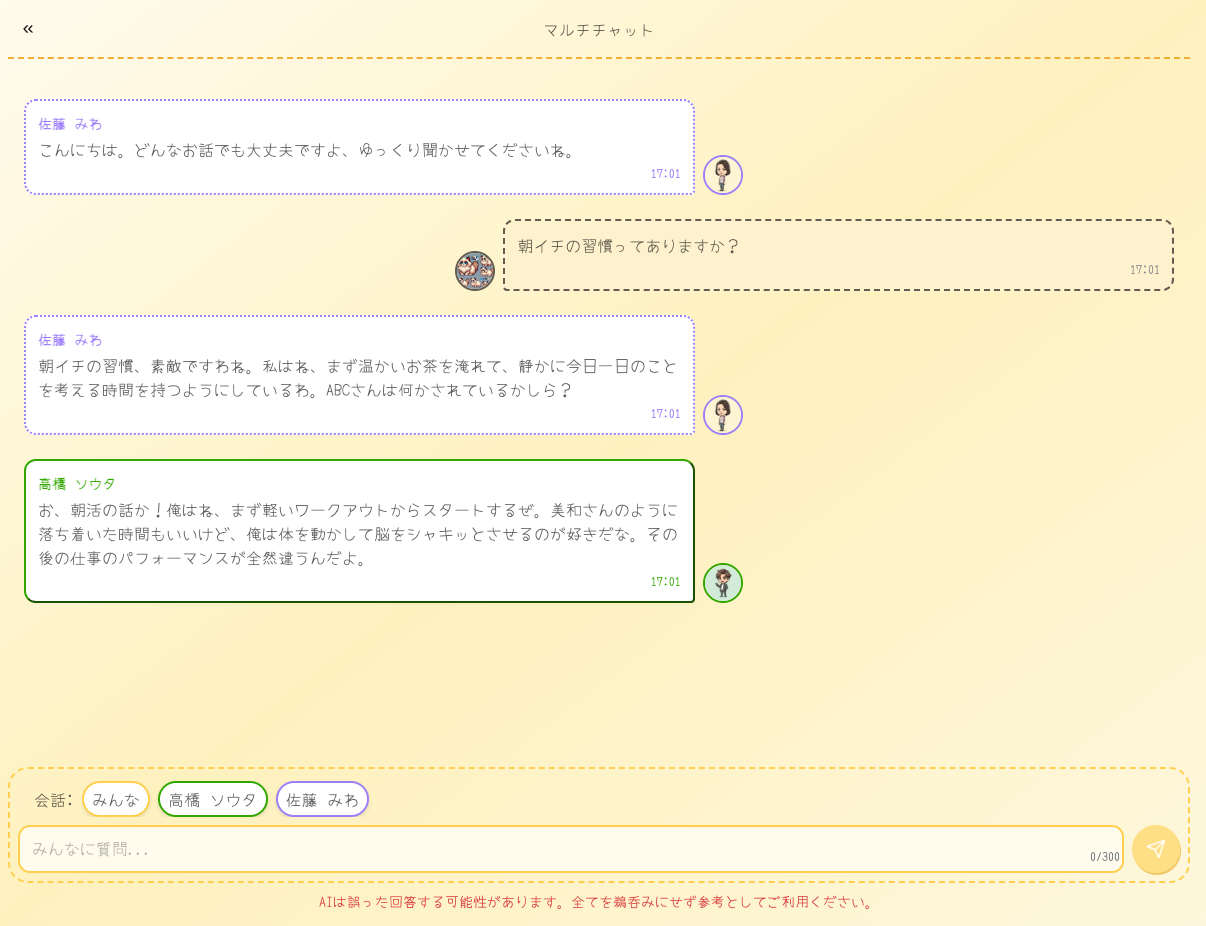Image resolution: width=1206 pixels, height=926 pixels.
Task: Select the 高橋 ソウタ conversation chip
Action: 213,799
